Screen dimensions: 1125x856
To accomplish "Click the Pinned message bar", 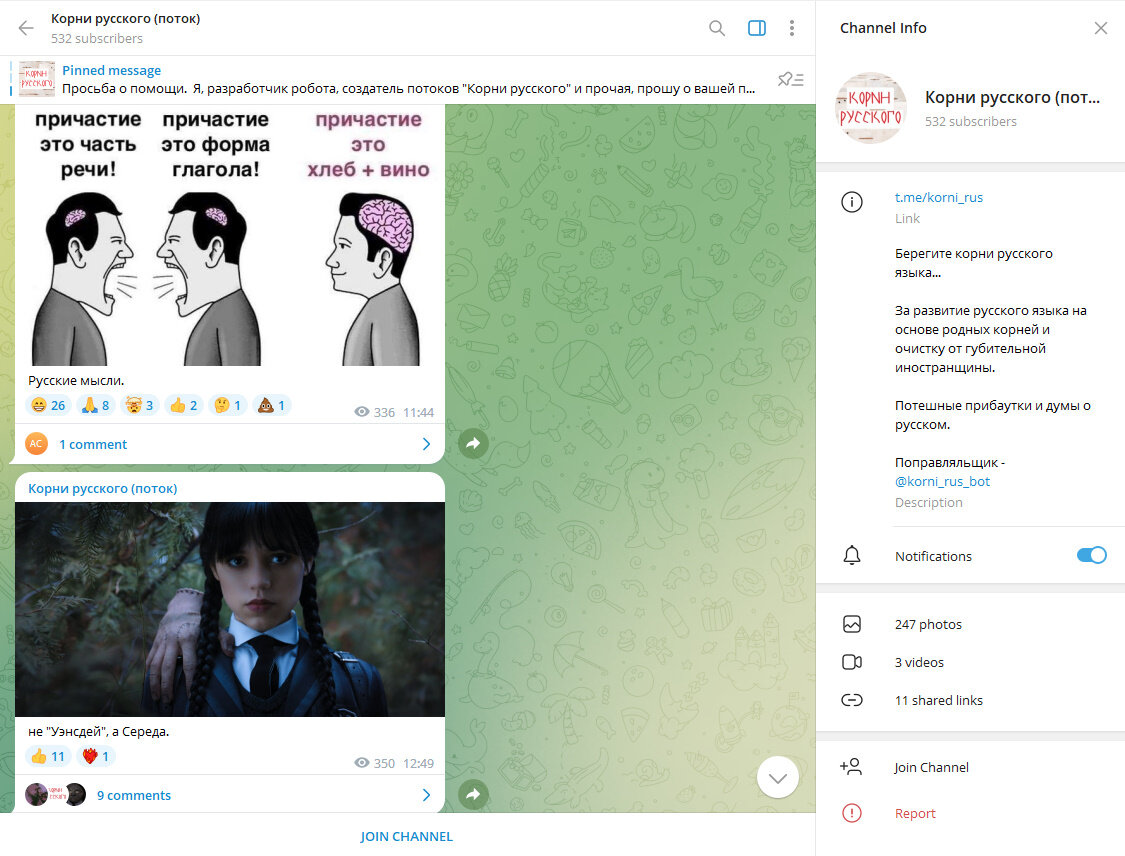I will click(x=408, y=79).
